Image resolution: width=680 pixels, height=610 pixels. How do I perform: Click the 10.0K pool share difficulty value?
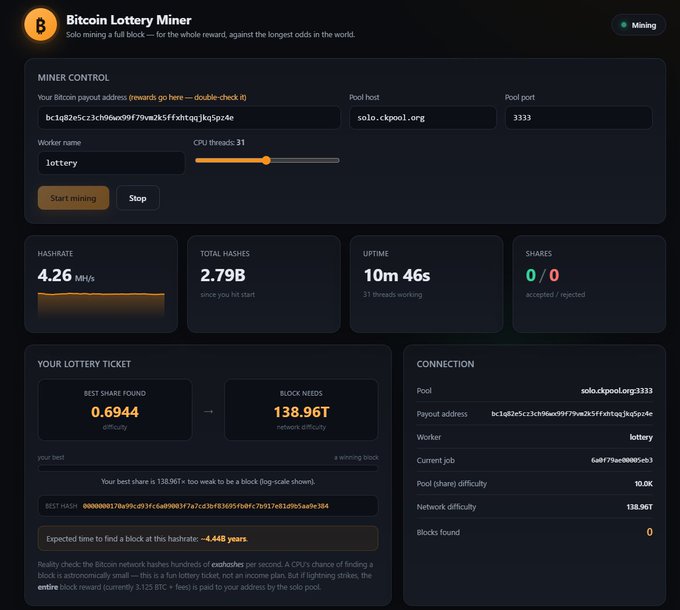click(644, 483)
